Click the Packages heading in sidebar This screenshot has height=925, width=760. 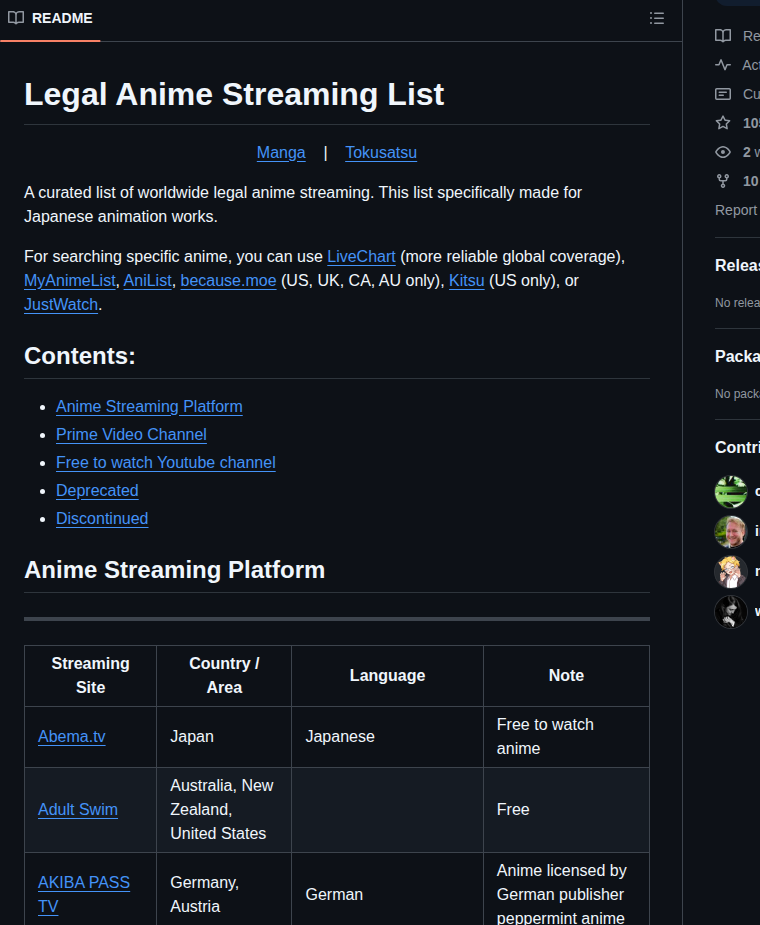[x=737, y=356]
